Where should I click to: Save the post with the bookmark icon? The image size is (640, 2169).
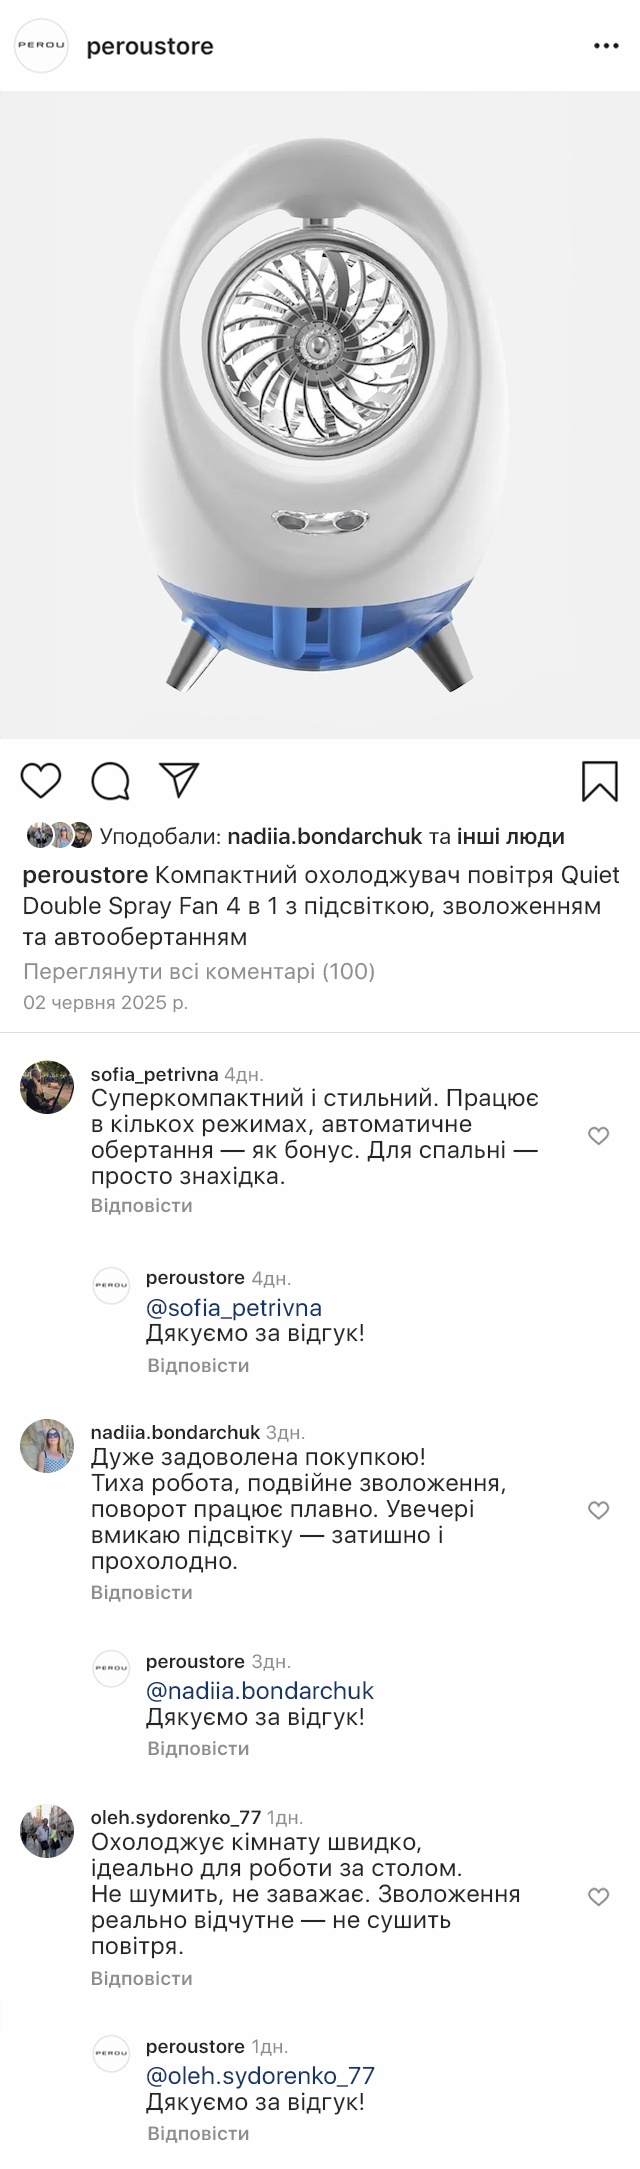tap(599, 781)
